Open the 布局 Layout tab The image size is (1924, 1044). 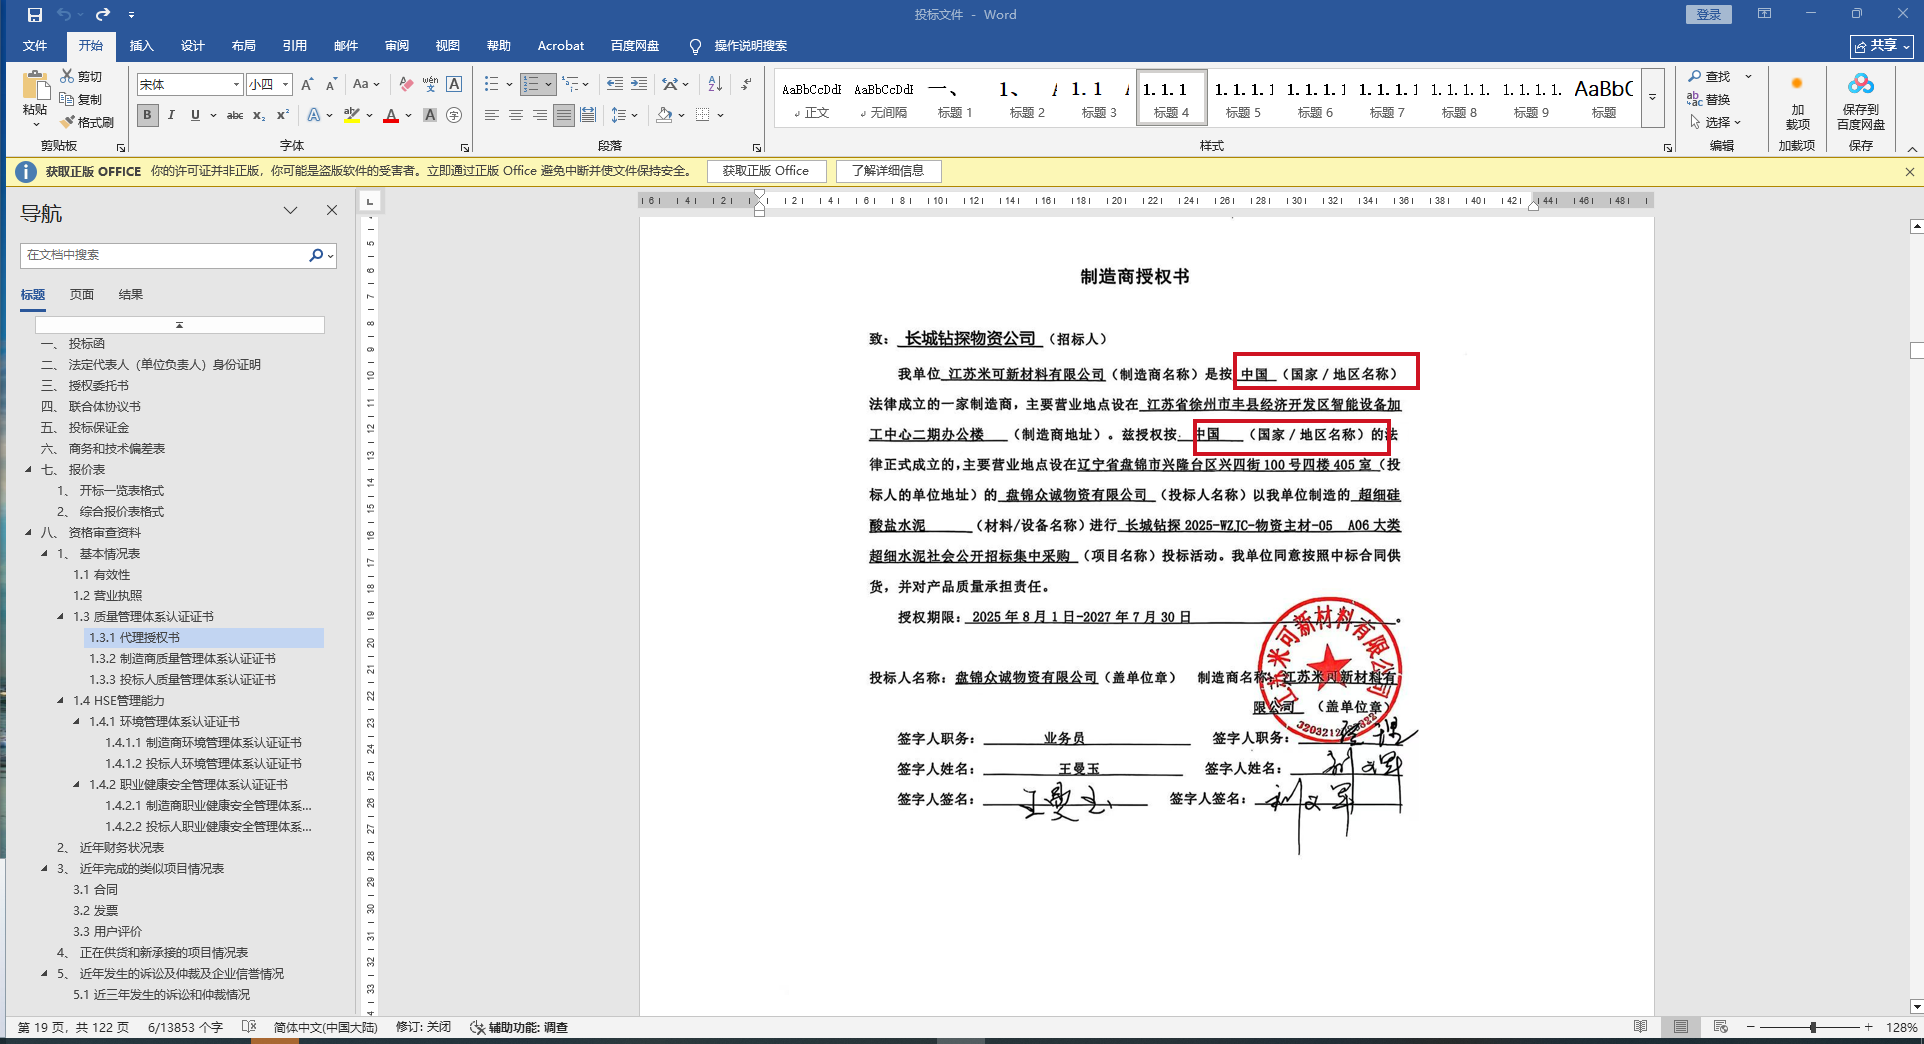pos(244,46)
